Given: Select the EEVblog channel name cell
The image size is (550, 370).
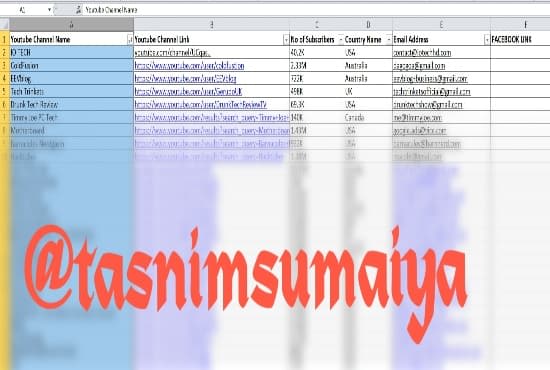Looking at the screenshot, I should [72, 78].
